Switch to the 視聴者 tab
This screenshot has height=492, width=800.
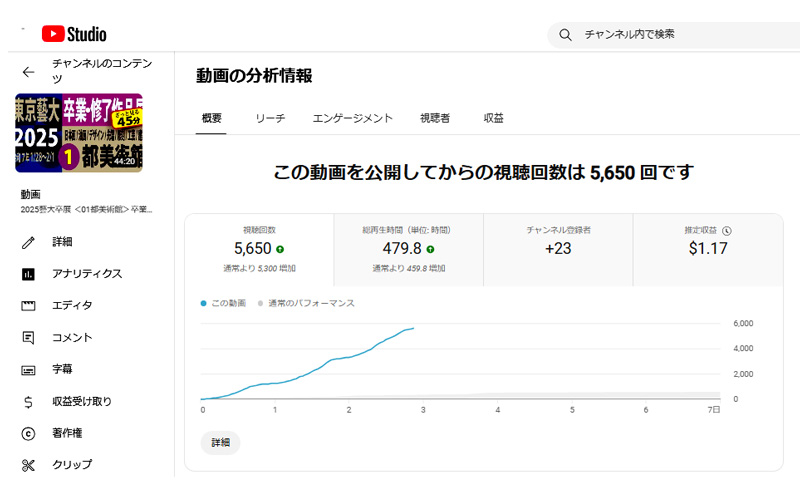tap(435, 118)
